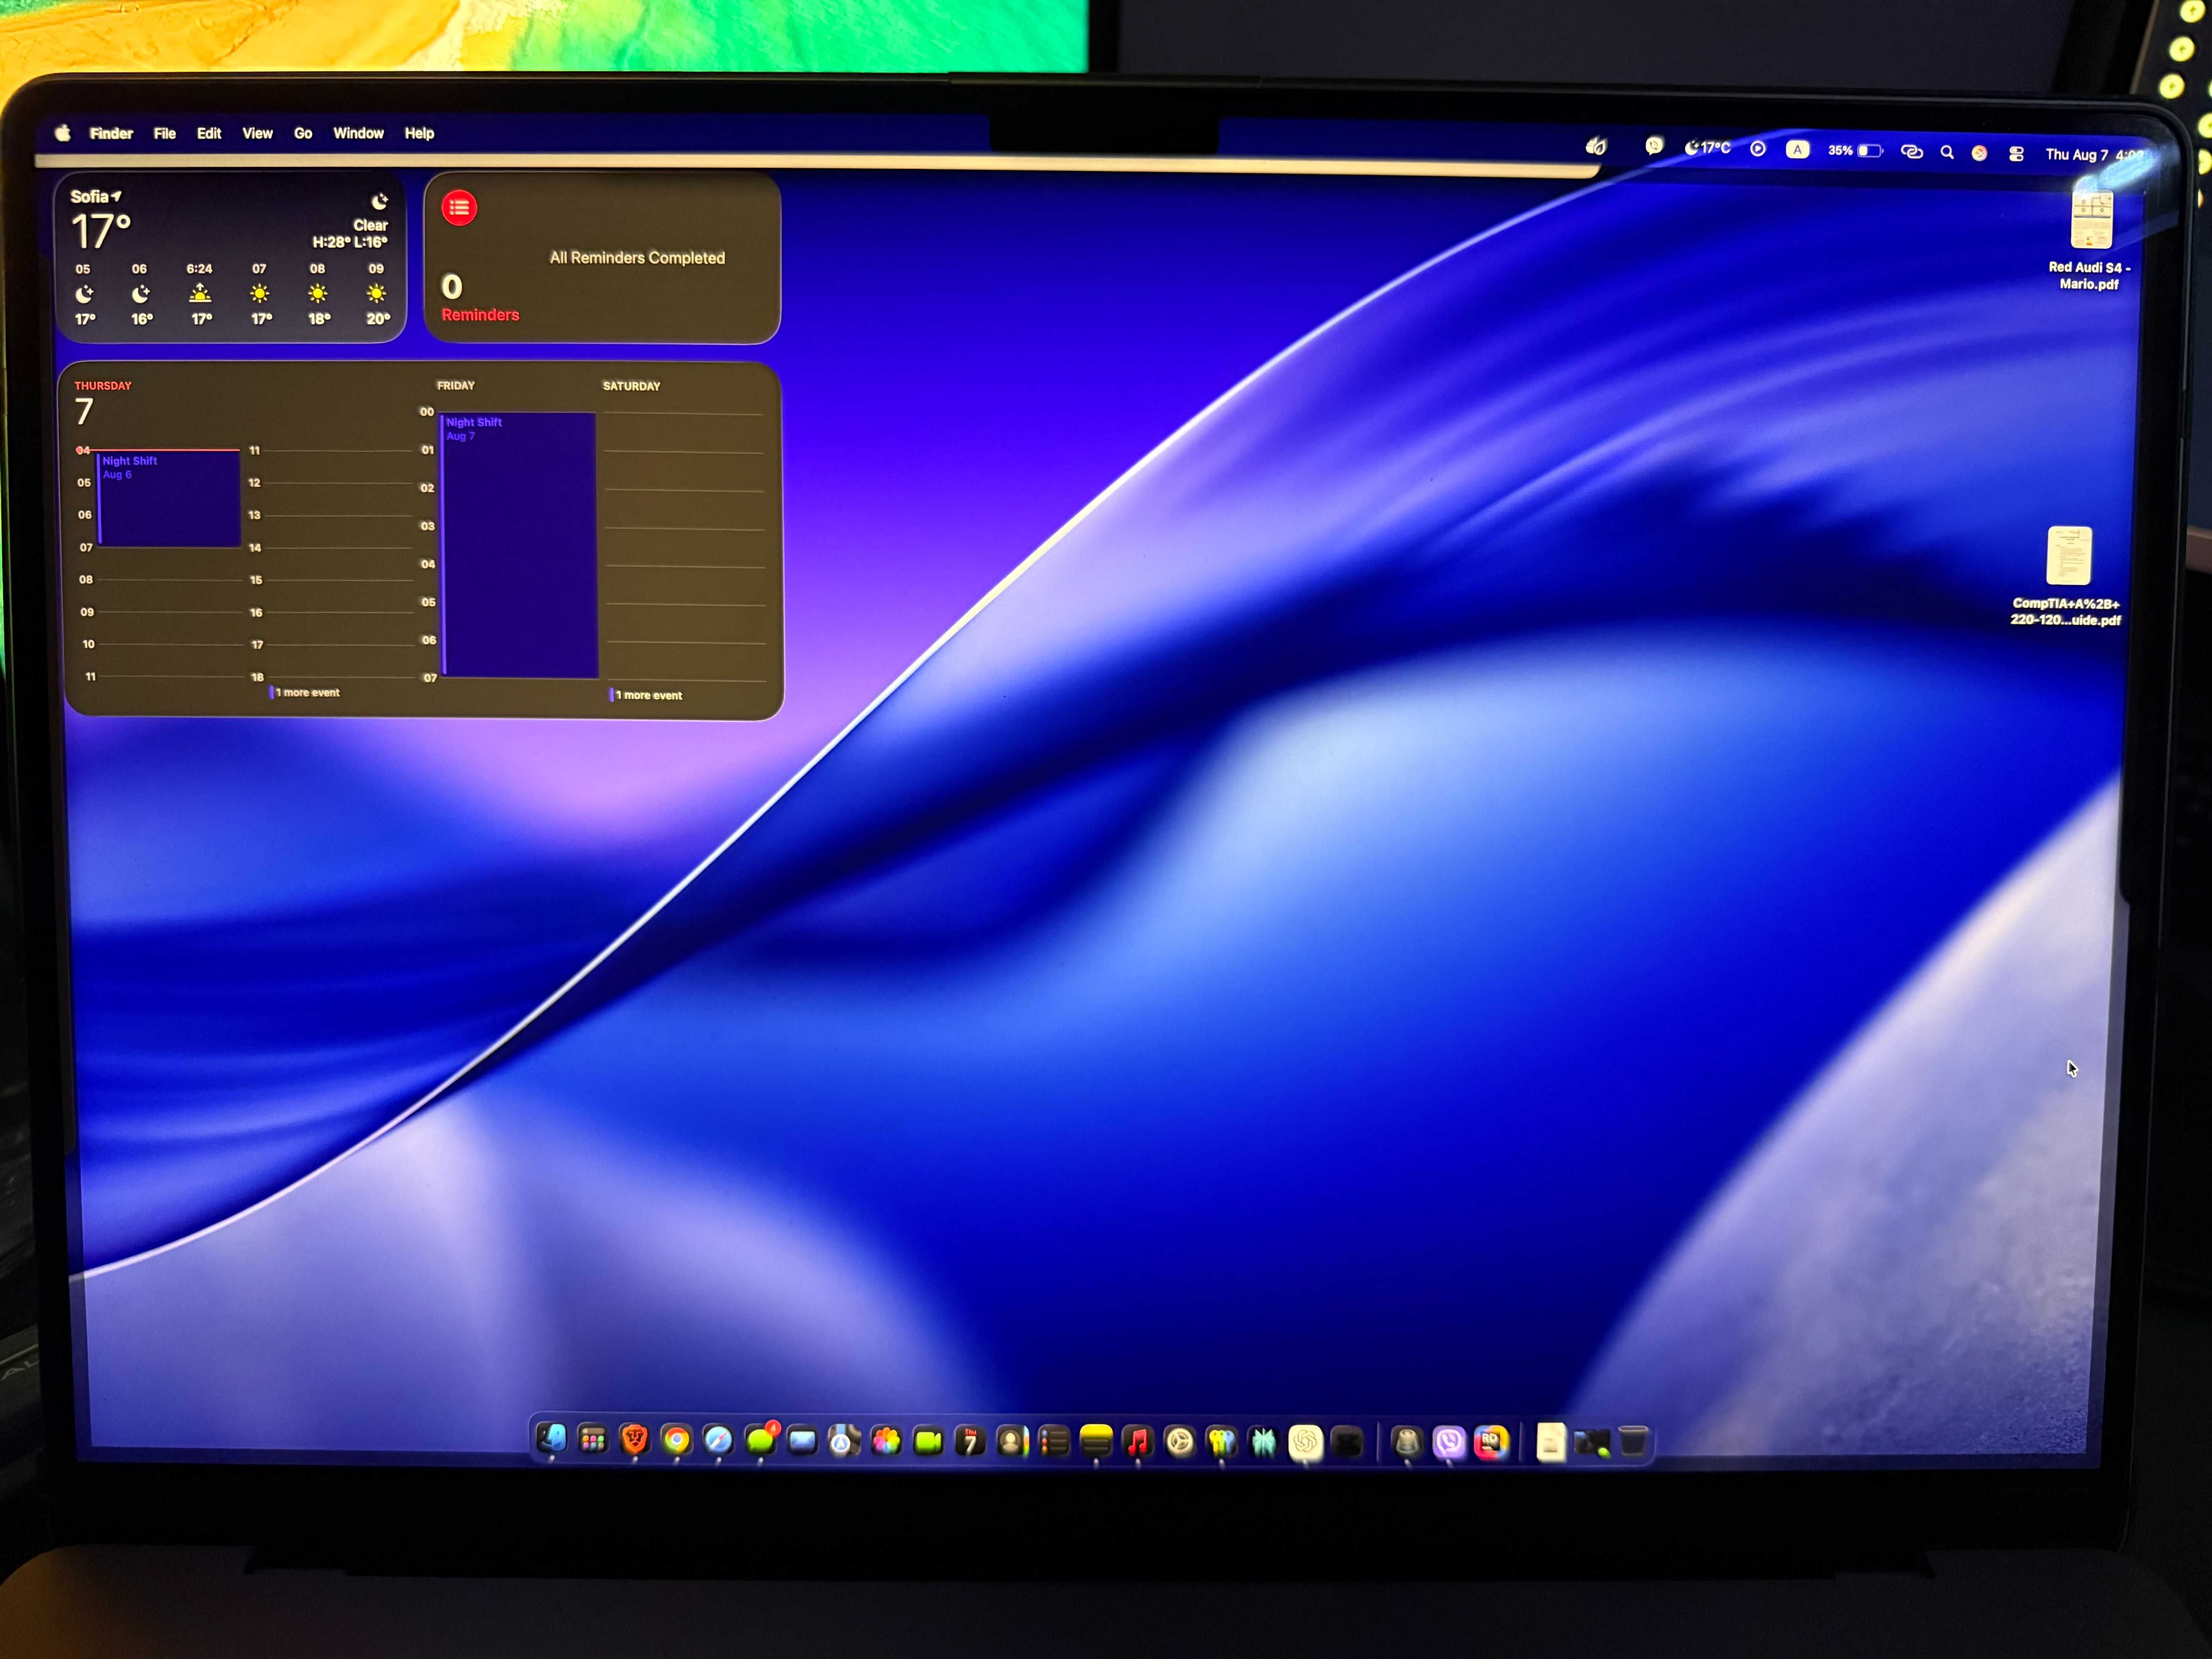The width and height of the screenshot is (2212, 1659).
Task: Open the Finder menu
Action: 111,133
